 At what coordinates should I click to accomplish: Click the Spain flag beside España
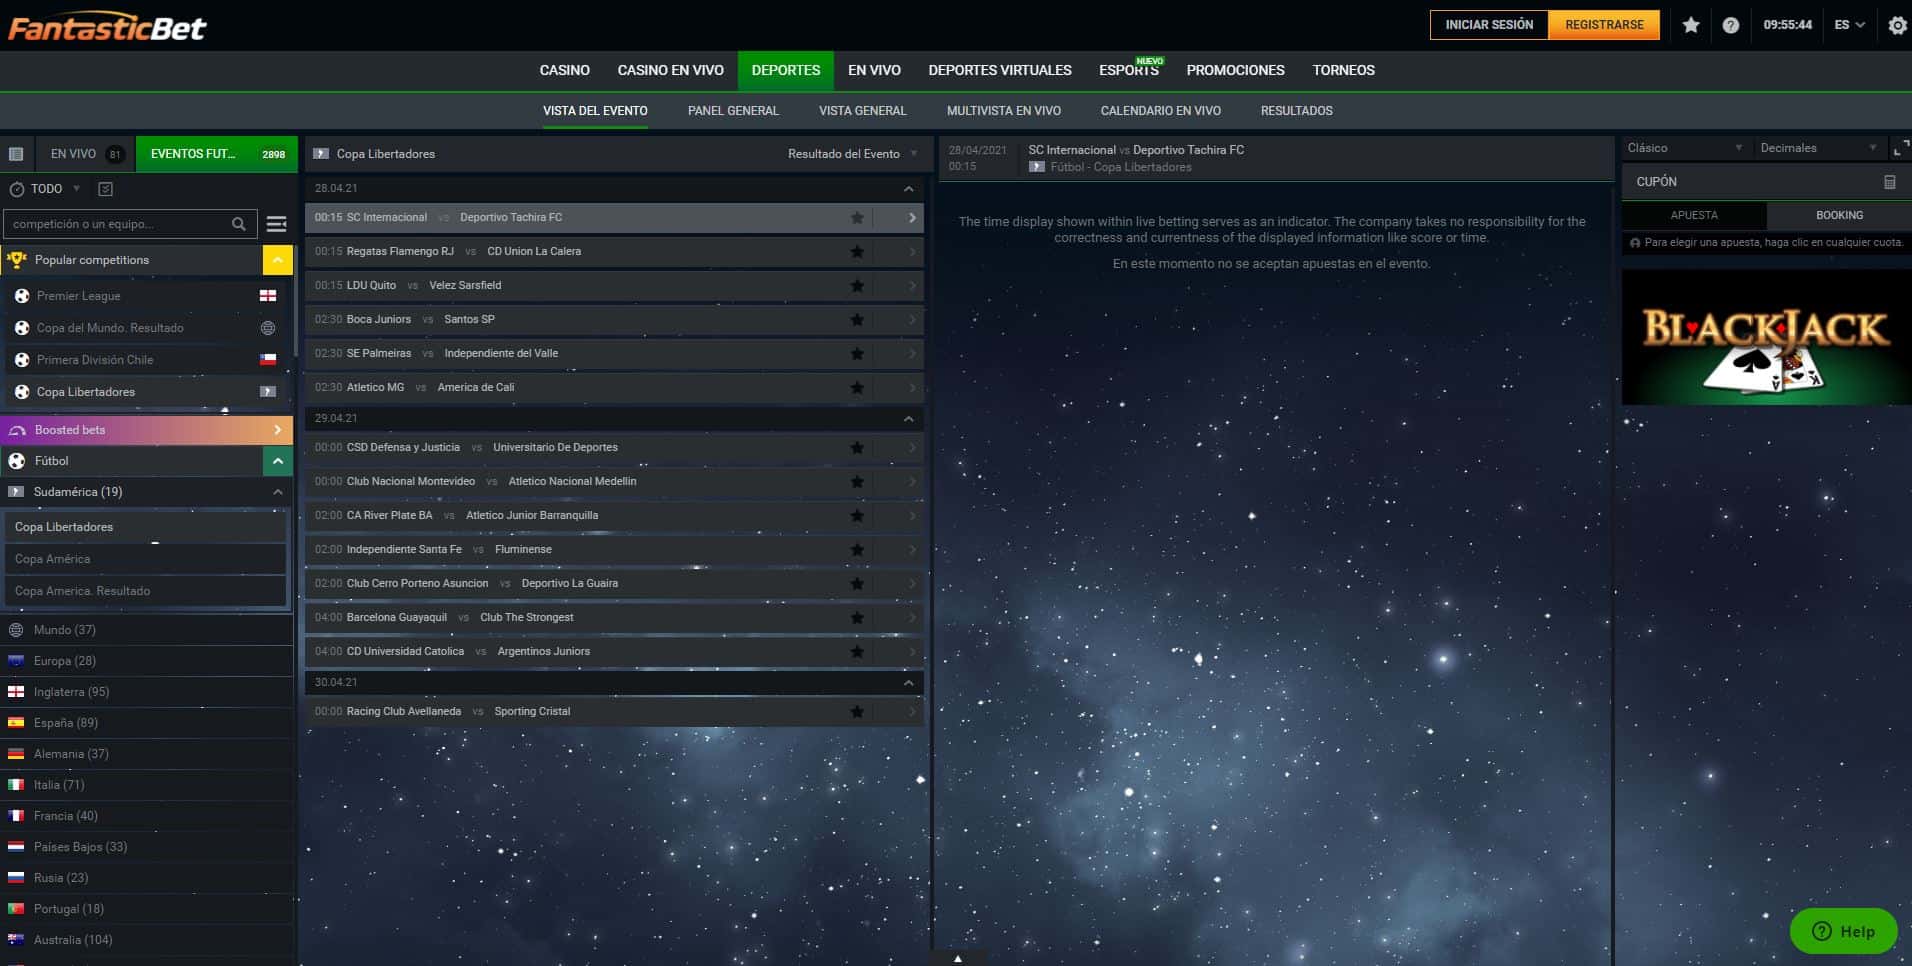[16, 723]
